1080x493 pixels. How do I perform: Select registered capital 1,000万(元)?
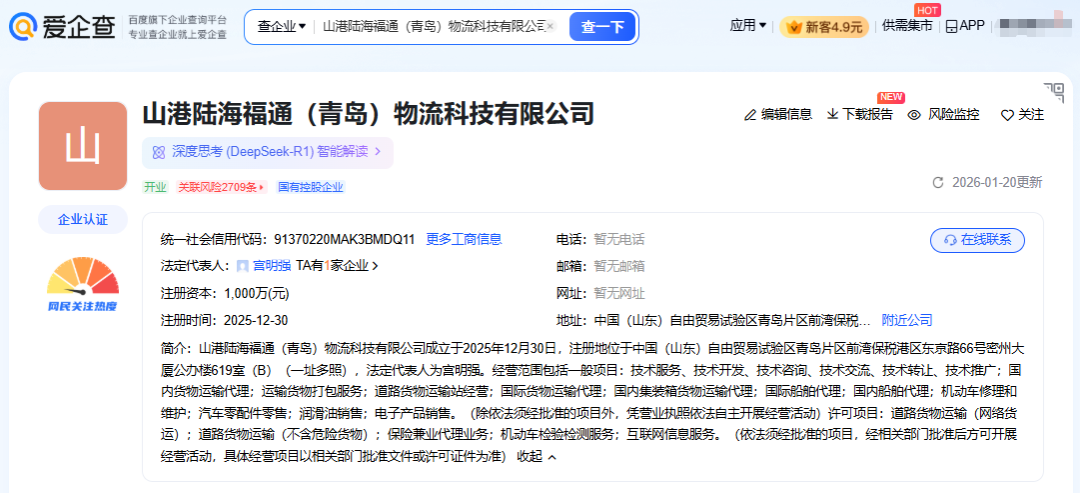[x=257, y=293]
